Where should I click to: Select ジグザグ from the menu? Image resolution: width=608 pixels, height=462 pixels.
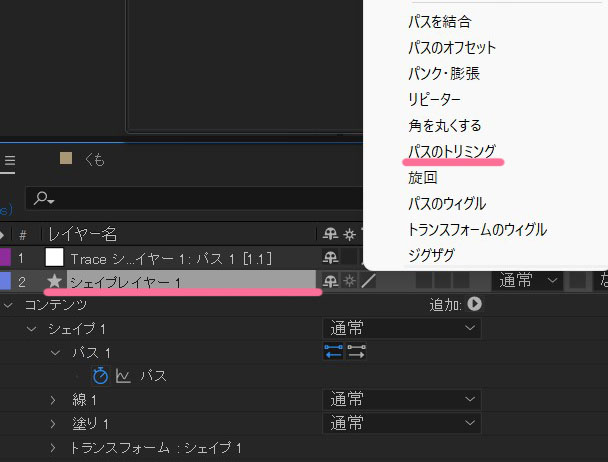tap(431, 255)
